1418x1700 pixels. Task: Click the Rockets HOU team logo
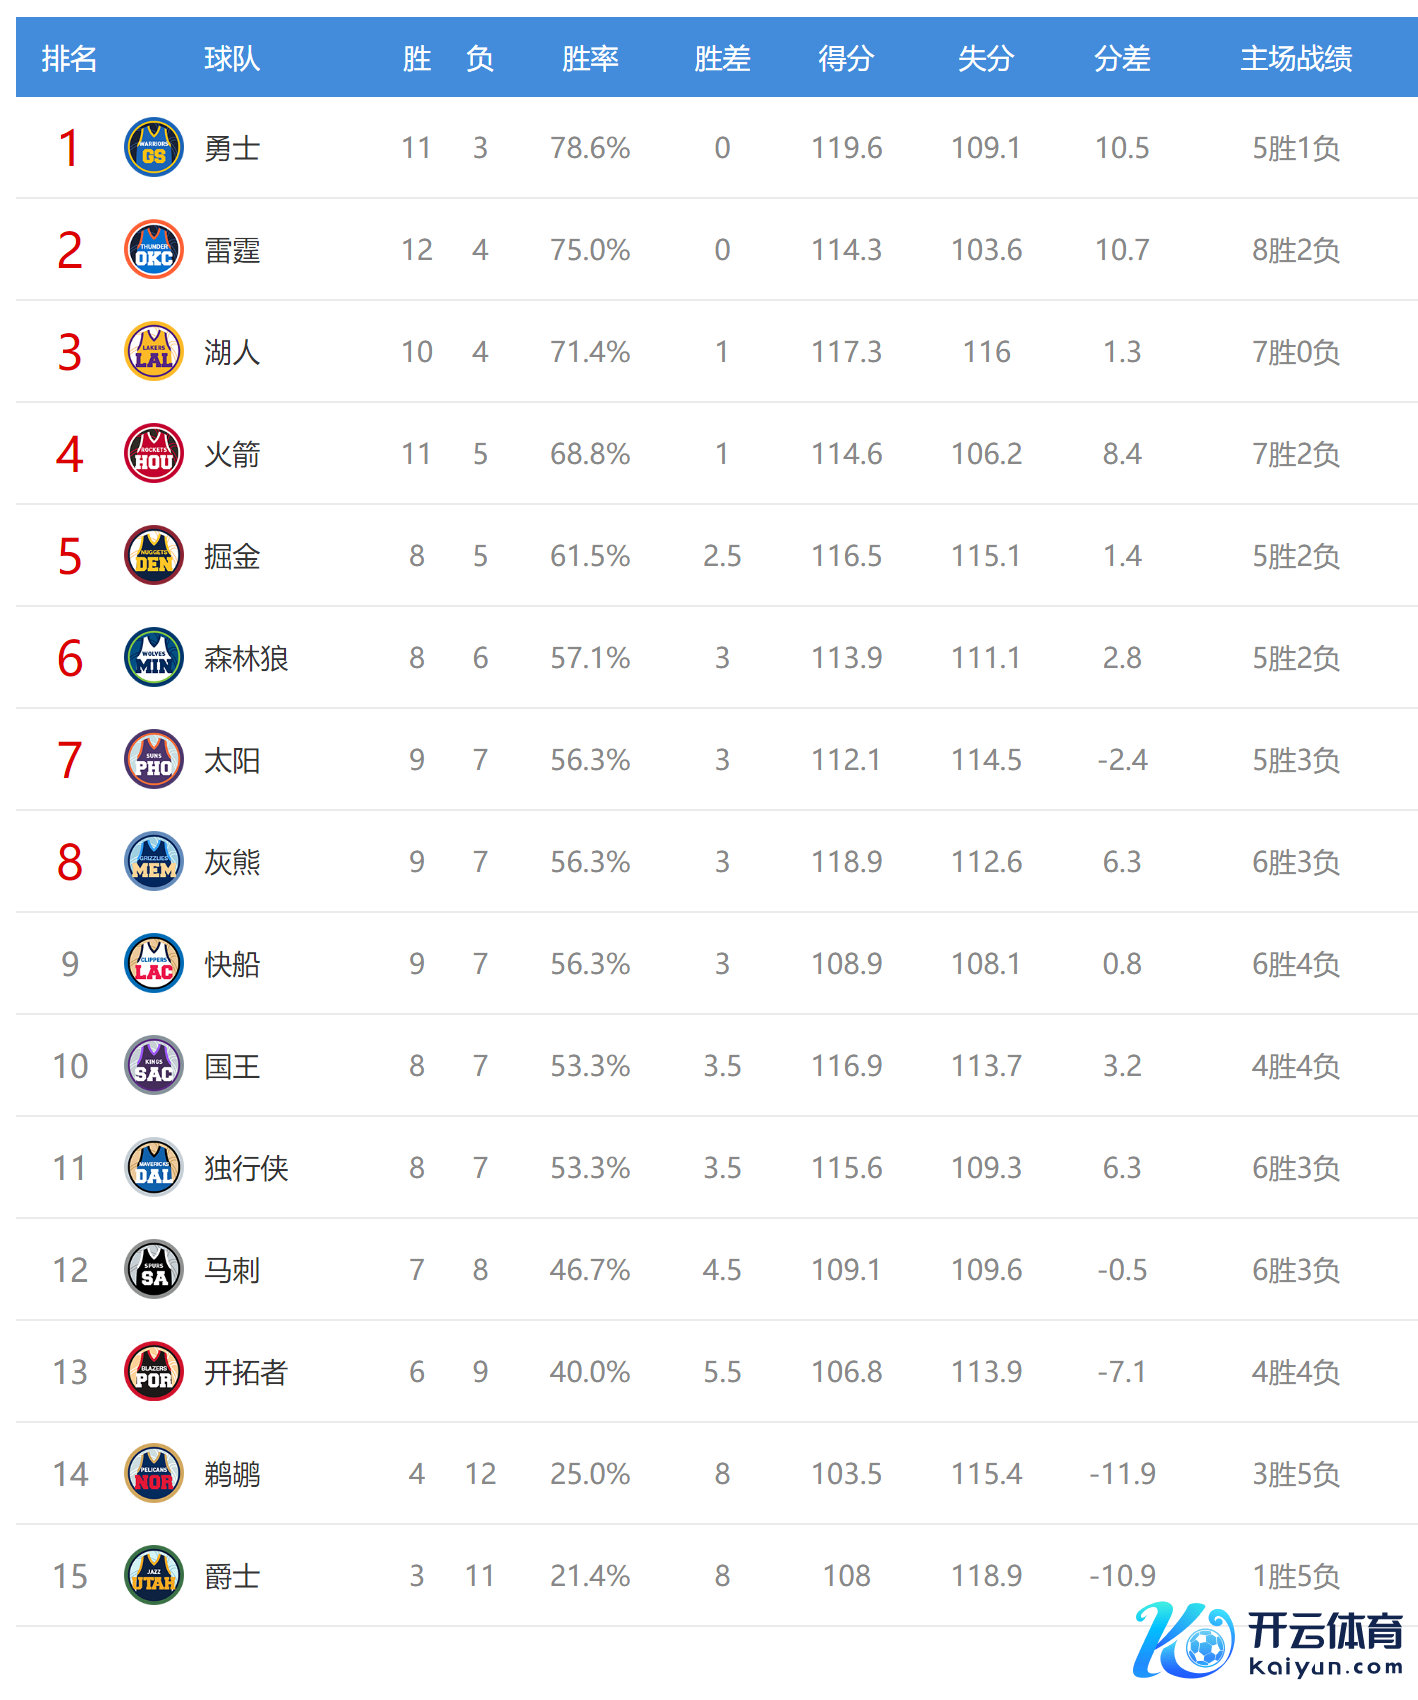click(154, 453)
